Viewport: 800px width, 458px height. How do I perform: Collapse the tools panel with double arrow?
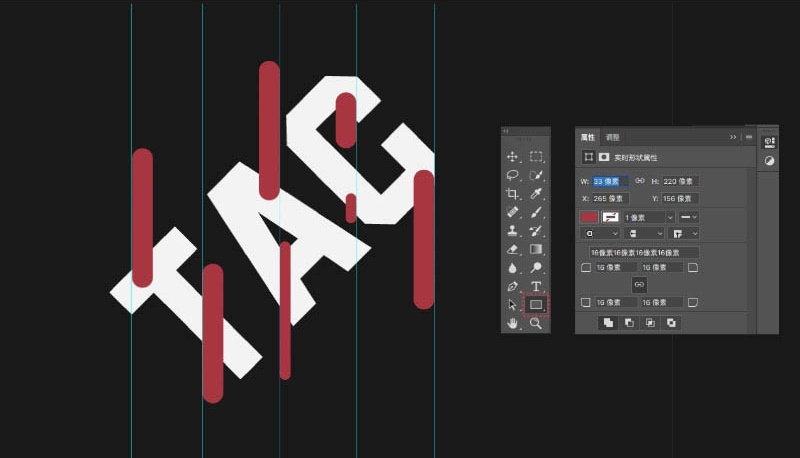506,131
